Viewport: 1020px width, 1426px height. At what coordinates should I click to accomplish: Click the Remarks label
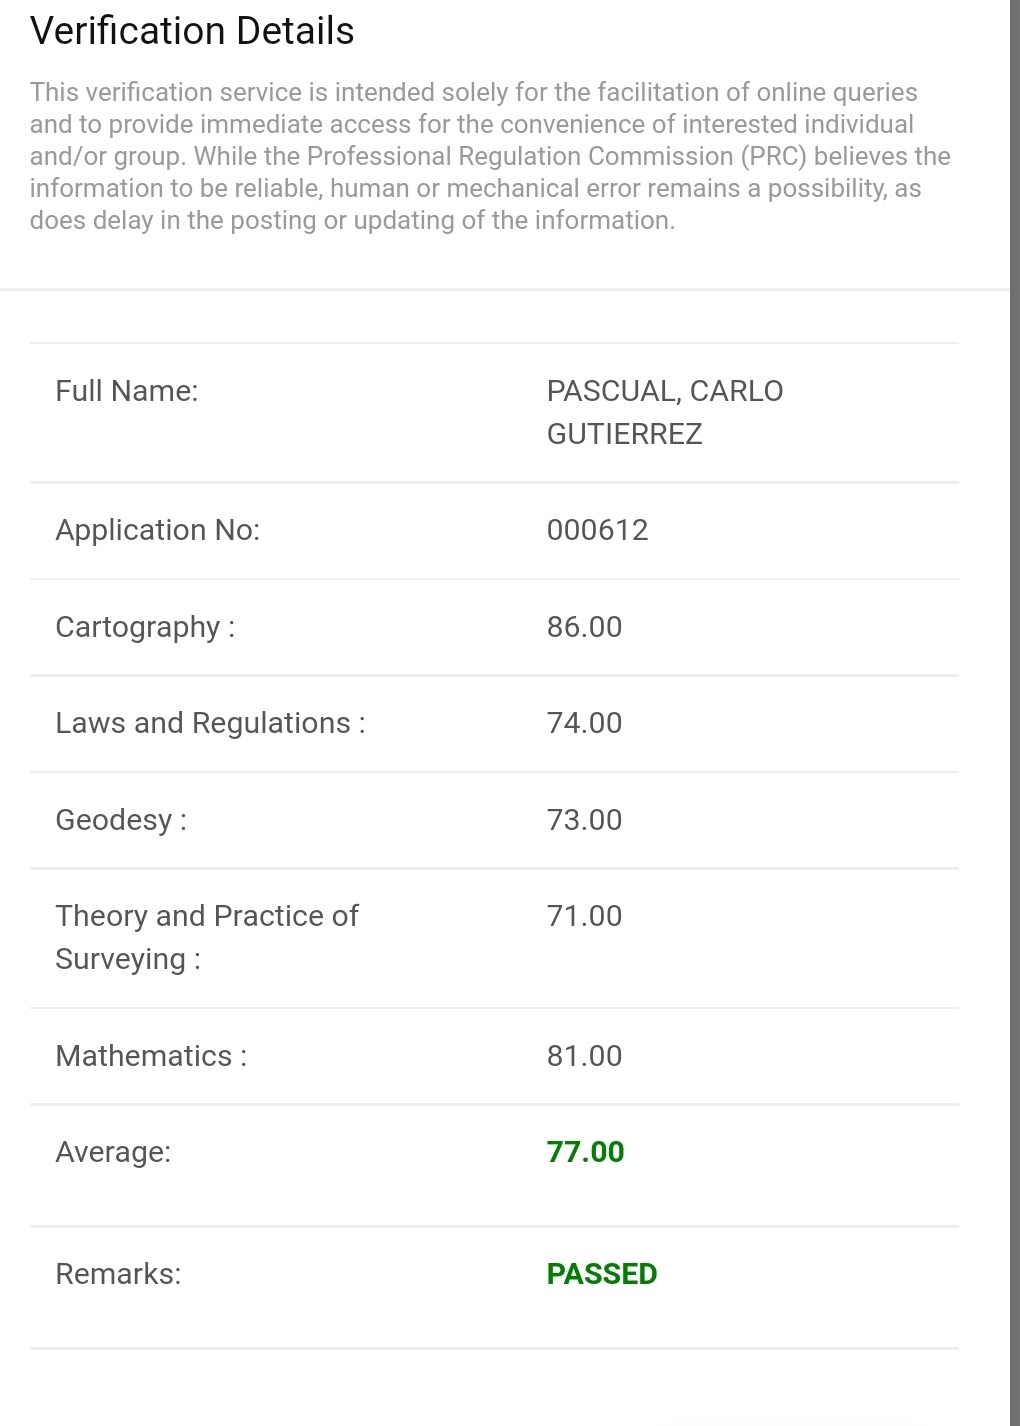click(118, 1274)
